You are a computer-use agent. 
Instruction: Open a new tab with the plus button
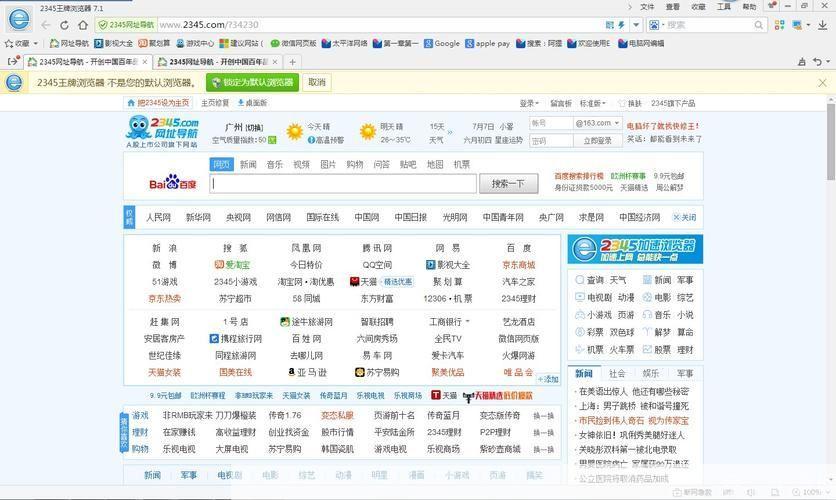coord(292,62)
